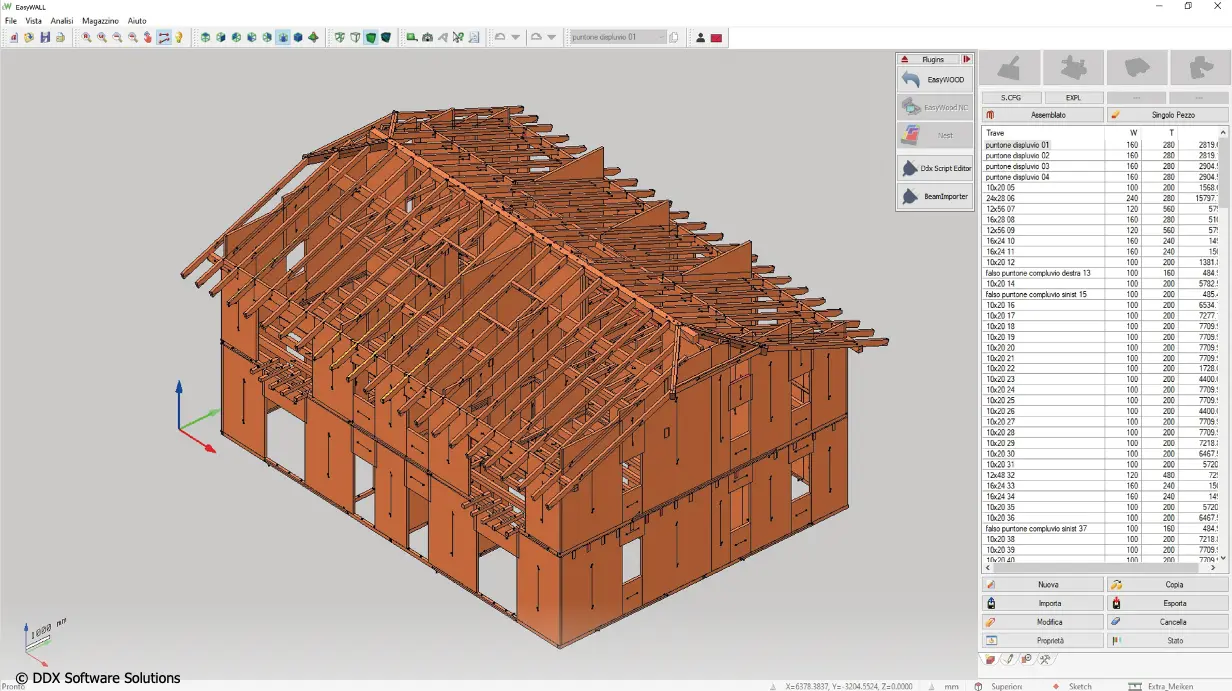Click the Copia button
Screen dimensions: 1232x691
(1168, 585)
